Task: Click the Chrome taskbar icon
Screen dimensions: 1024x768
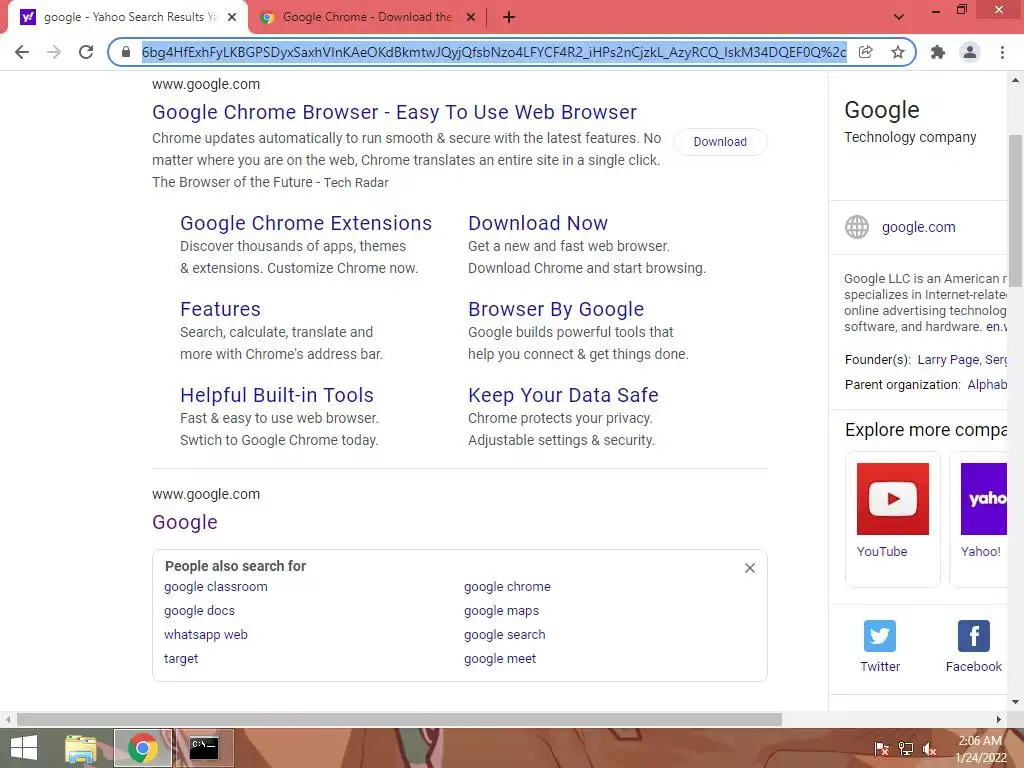Action: [142, 748]
